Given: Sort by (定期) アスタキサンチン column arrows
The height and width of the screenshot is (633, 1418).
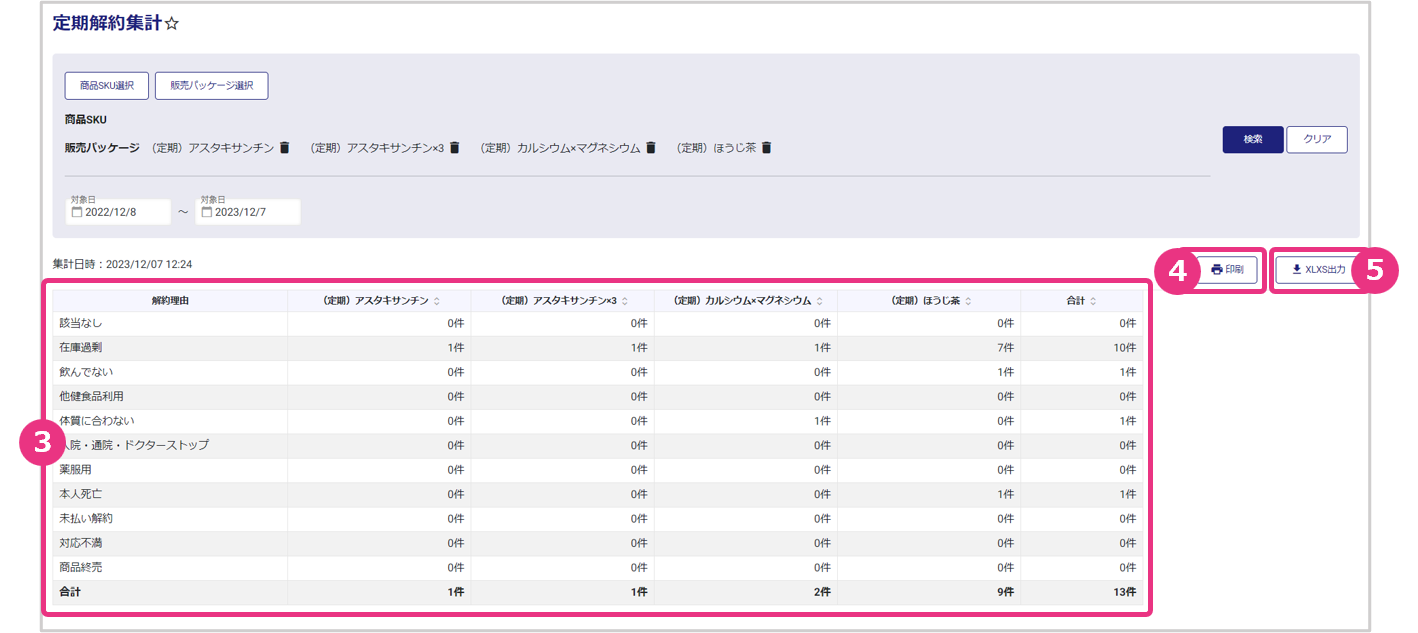Looking at the screenshot, I should 437,301.
